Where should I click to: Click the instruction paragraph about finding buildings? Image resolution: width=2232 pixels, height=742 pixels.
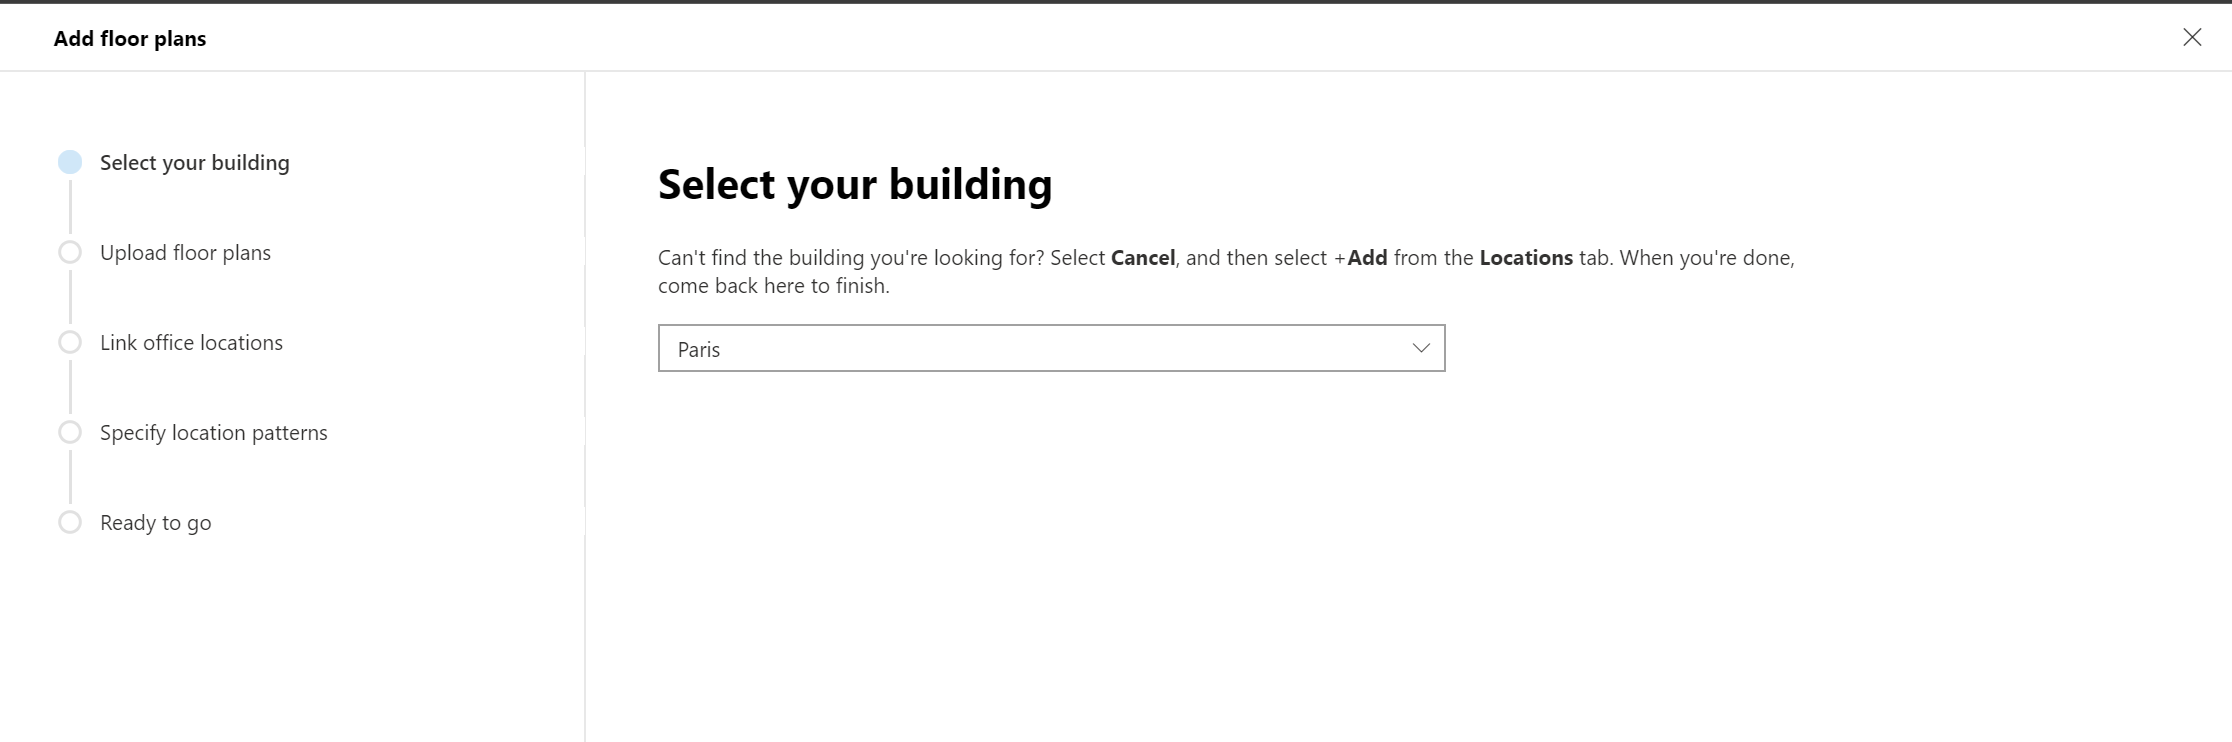point(1226,272)
